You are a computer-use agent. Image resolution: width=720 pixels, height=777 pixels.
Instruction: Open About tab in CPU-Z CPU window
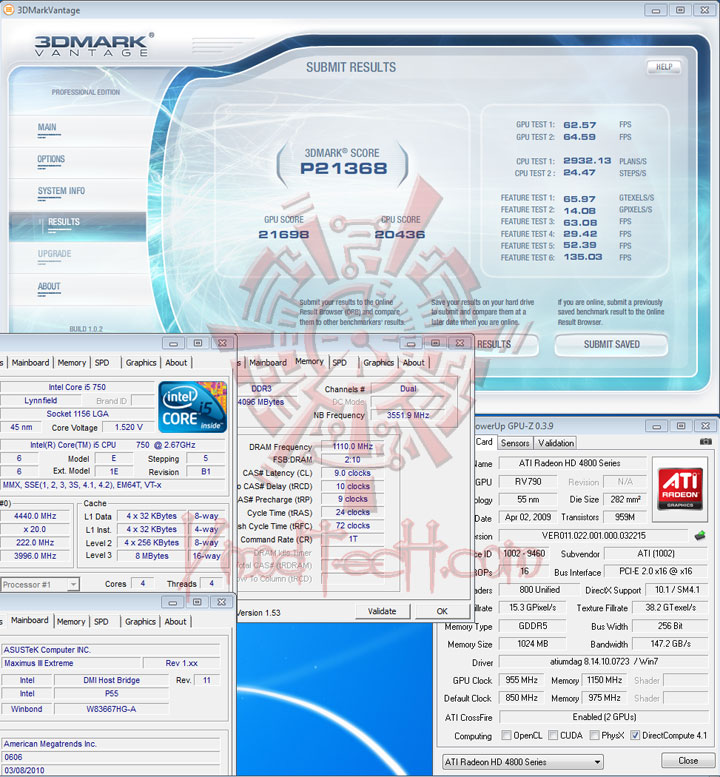tap(176, 363)
